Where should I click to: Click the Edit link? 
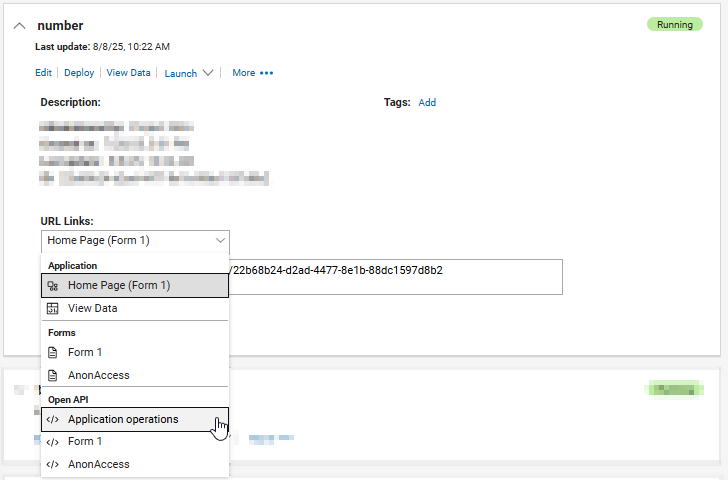tap(43, 73)
